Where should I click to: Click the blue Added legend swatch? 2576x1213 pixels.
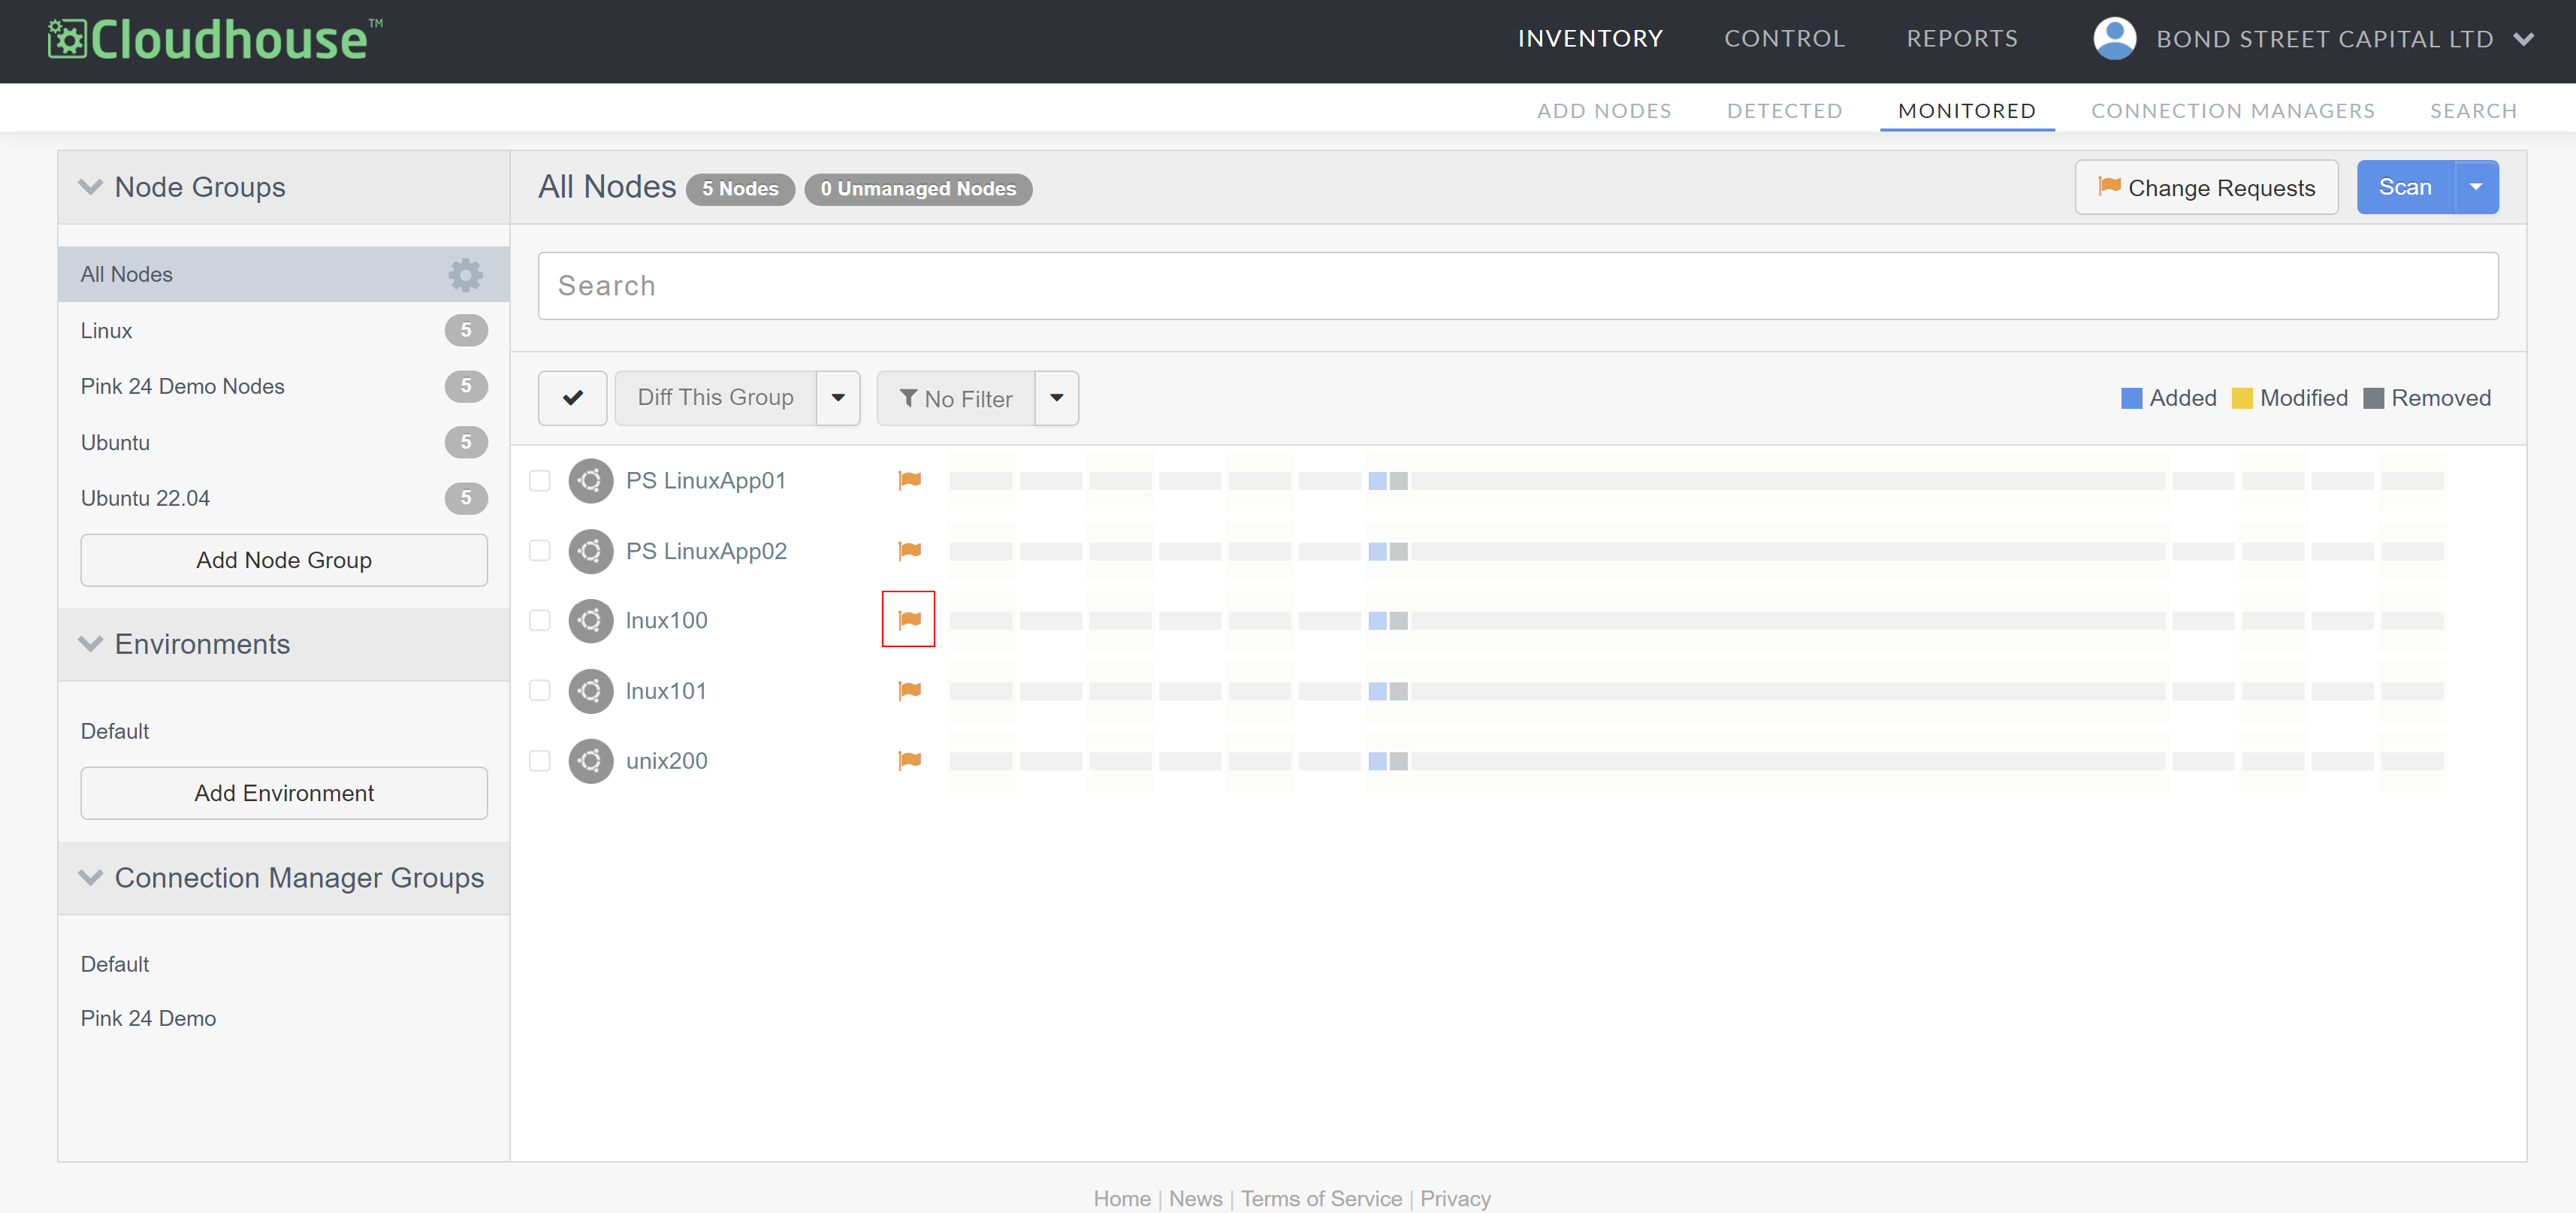pyautogui.click(x=2131, y=399)
